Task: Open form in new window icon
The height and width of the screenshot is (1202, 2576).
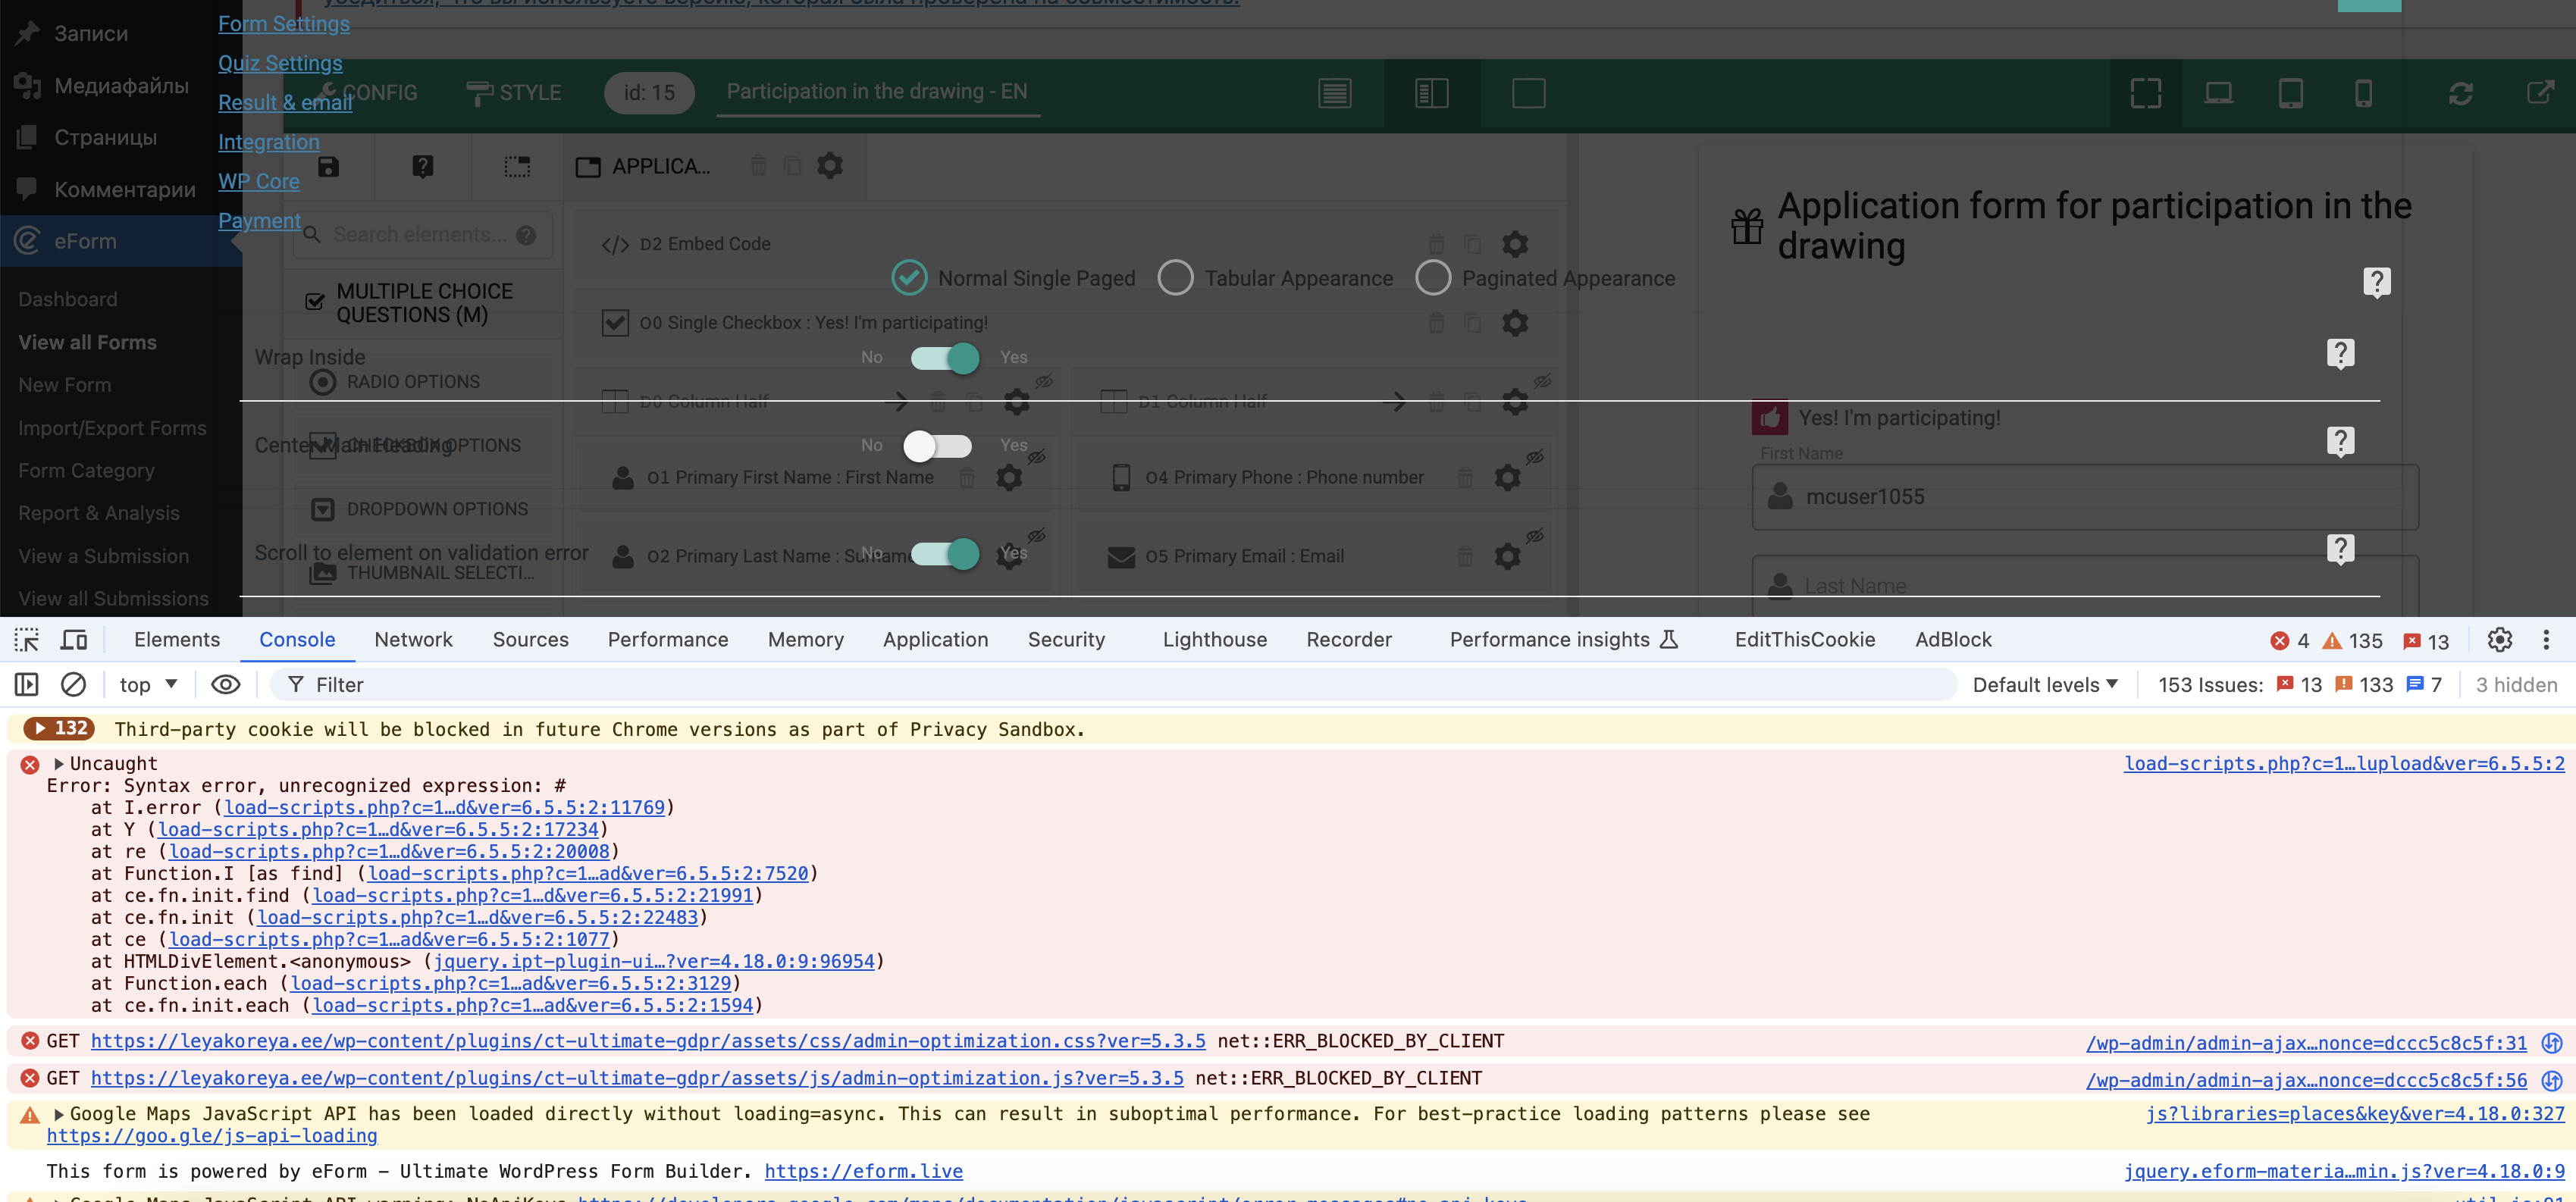Action: (x=2541, y=93)
